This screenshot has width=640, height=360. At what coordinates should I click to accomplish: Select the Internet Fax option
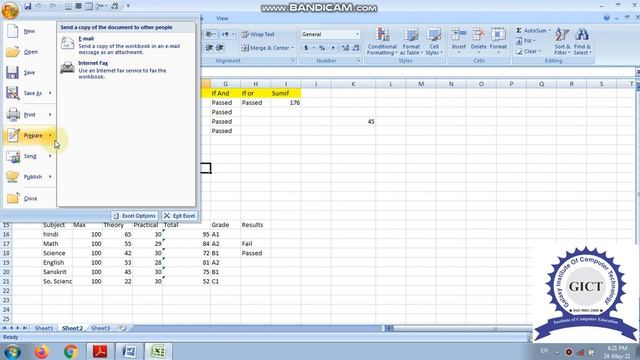127,69
